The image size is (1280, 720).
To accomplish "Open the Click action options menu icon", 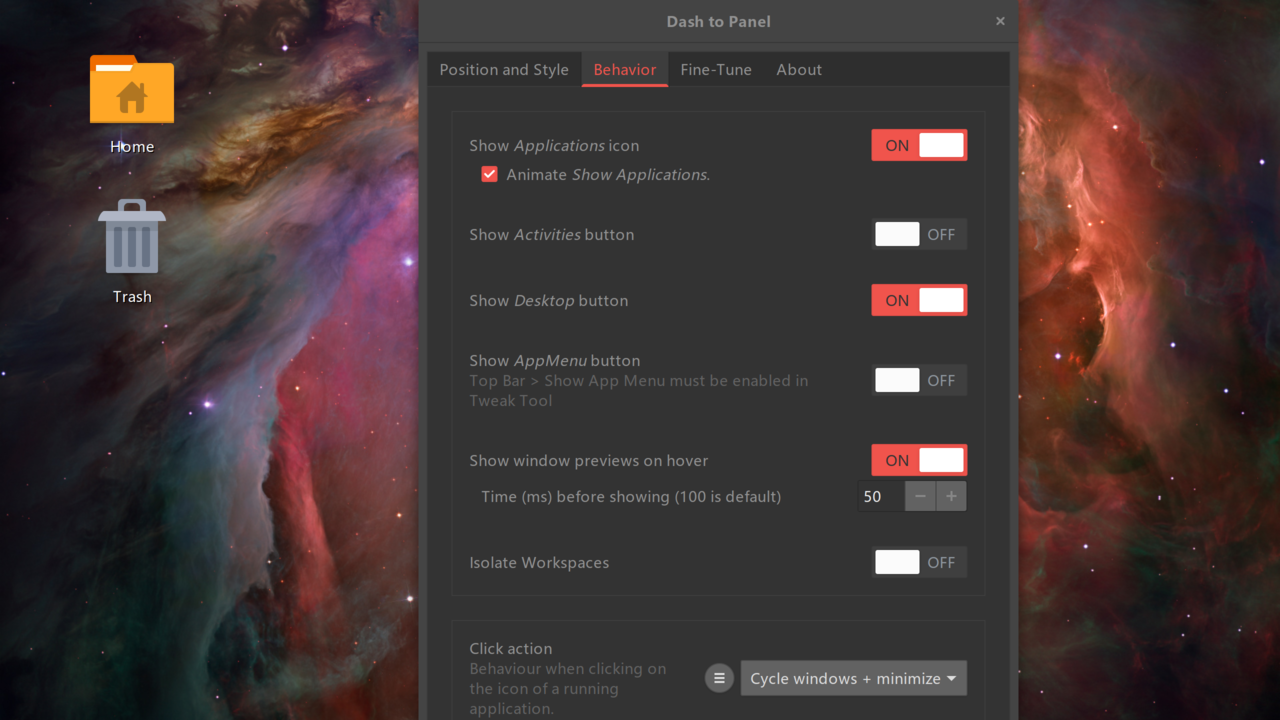I will click(x=719, y=678).
